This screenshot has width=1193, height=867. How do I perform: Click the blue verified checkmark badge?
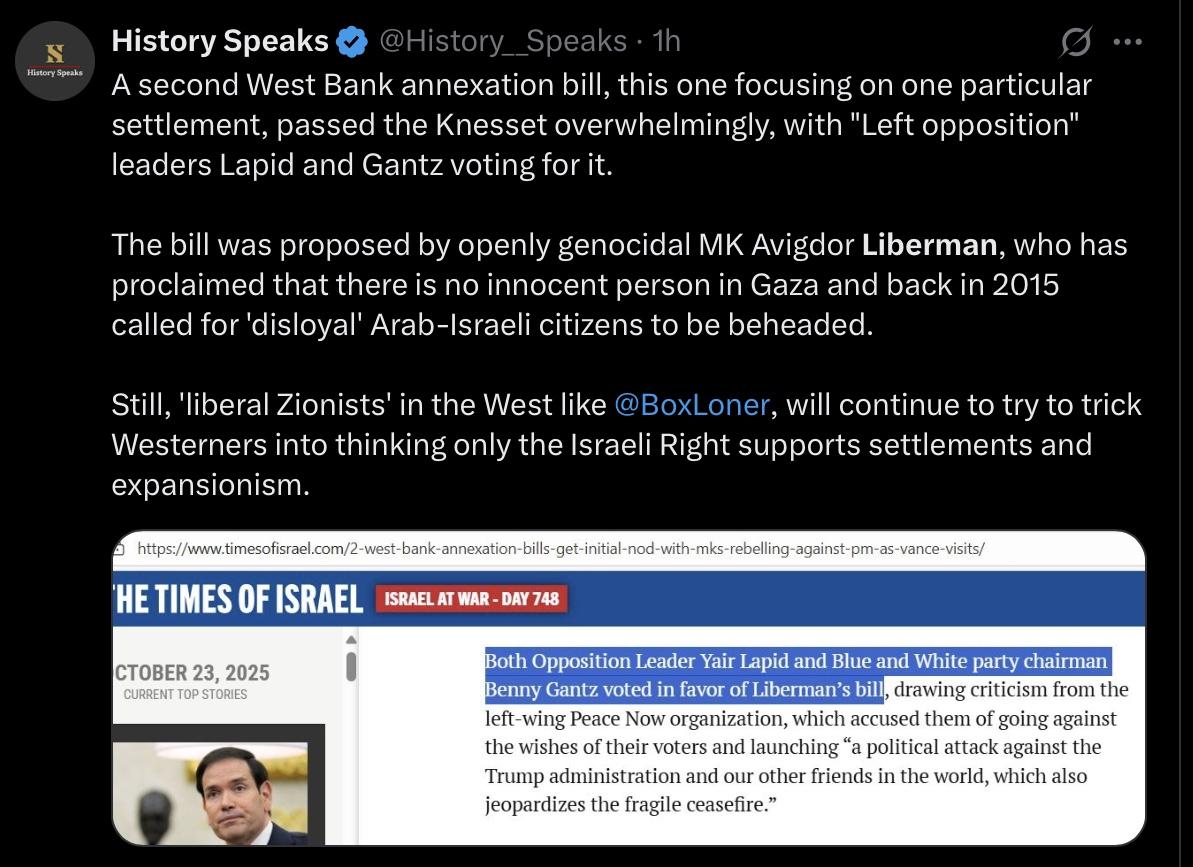click(351, 42)
